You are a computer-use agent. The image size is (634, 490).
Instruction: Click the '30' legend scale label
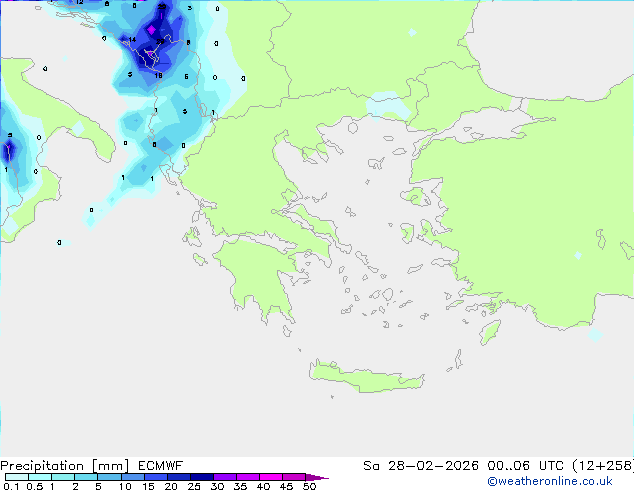217,486
